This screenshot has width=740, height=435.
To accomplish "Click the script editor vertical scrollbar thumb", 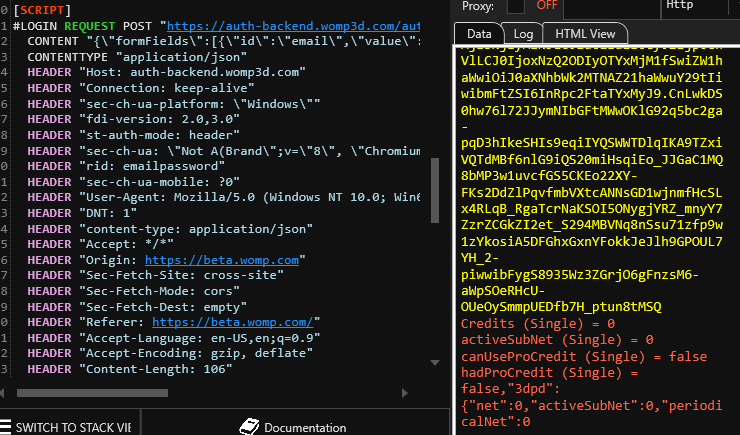I will point(435,190).
